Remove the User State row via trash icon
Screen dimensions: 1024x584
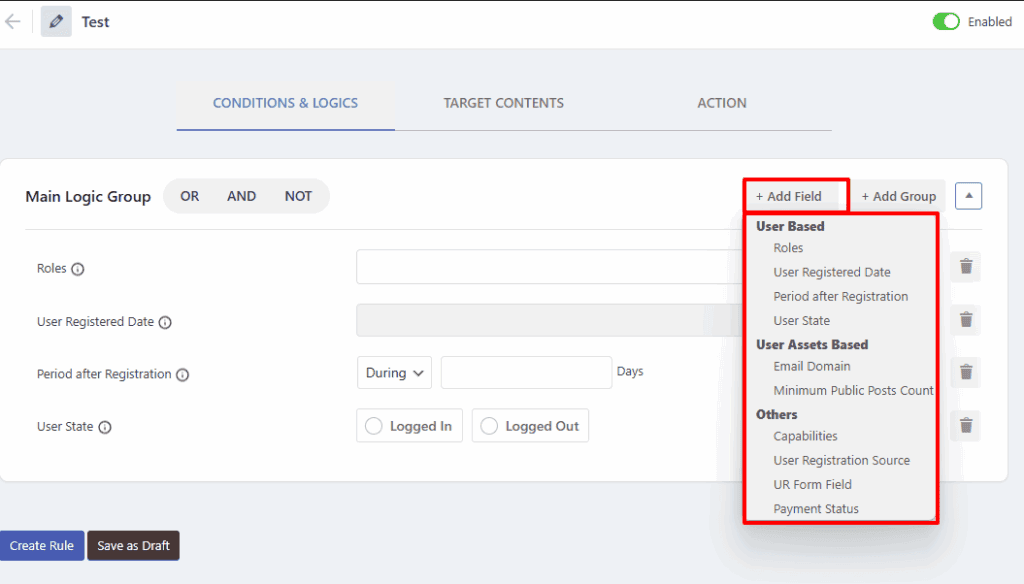coord(964,425)
